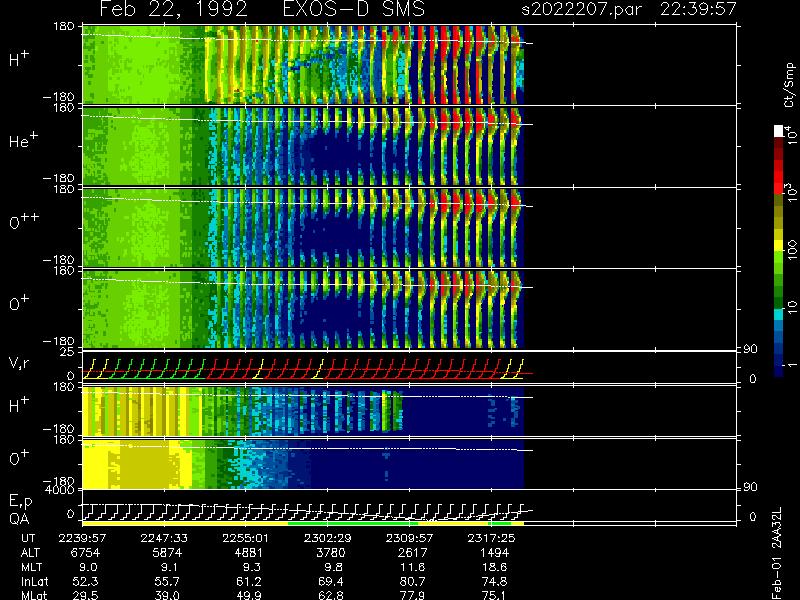Click the "MLT" row label
Viewport: 800px width, 600px height.
[x=31, y=567]
